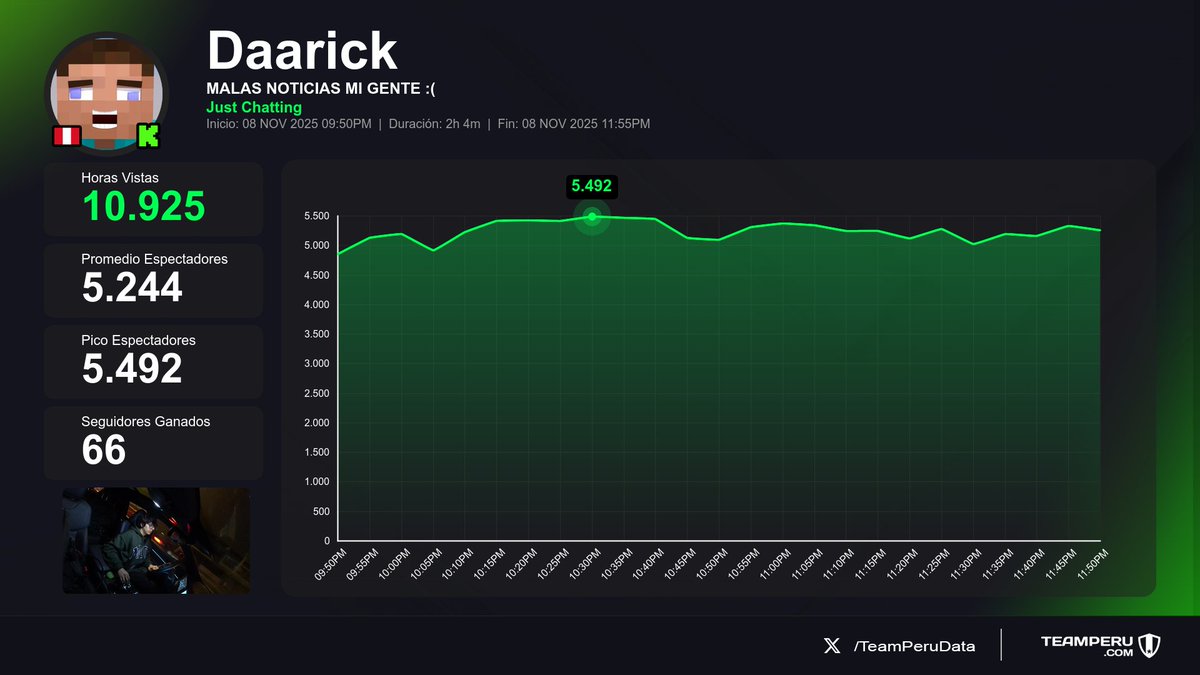
Task: Click the 4.000 y-axis label
Action: pos(317,305)
